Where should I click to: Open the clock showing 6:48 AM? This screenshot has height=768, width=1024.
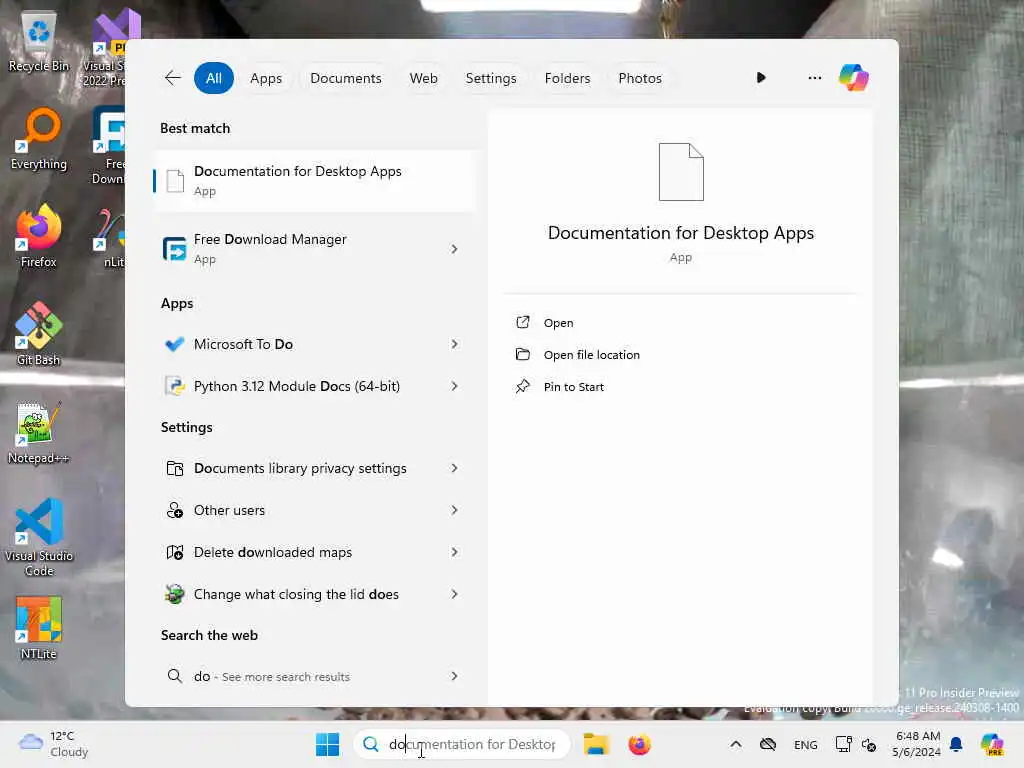click(x=918, y=744)
